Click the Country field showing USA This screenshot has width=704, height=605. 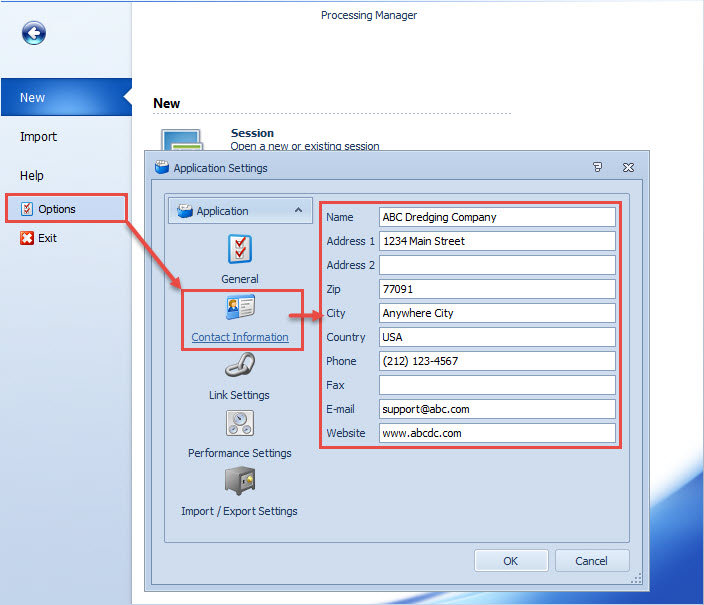(497, 337)
